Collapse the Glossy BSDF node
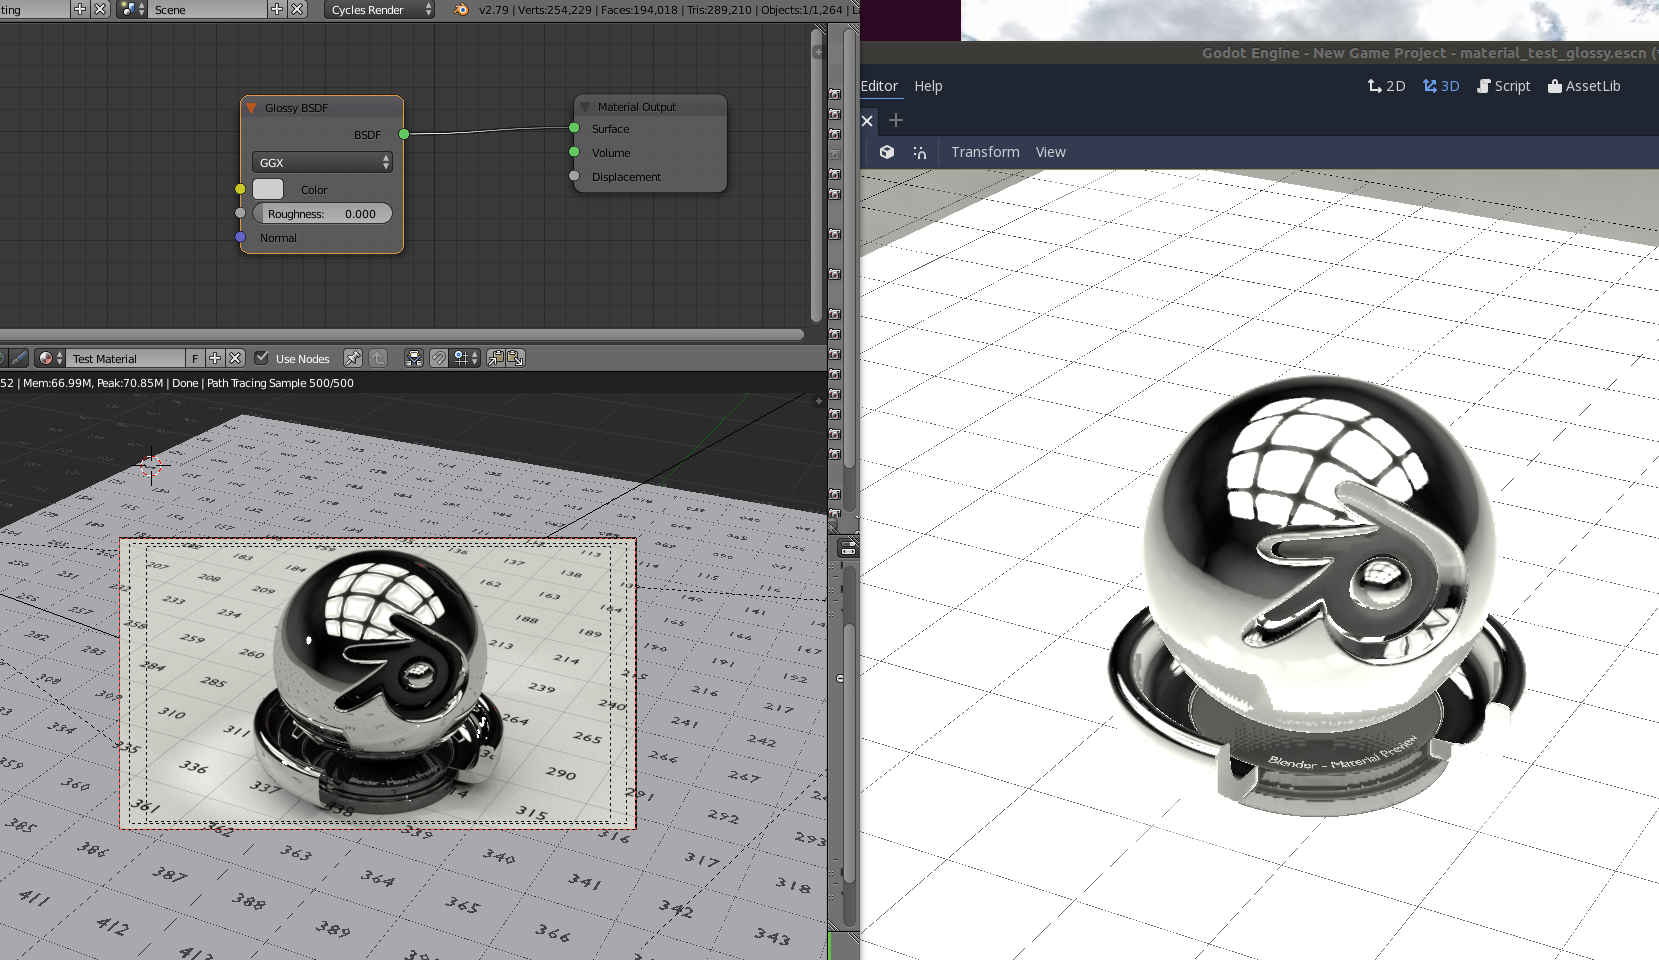The height and width of the screenshot is (960, 1659). pos(252,108)
